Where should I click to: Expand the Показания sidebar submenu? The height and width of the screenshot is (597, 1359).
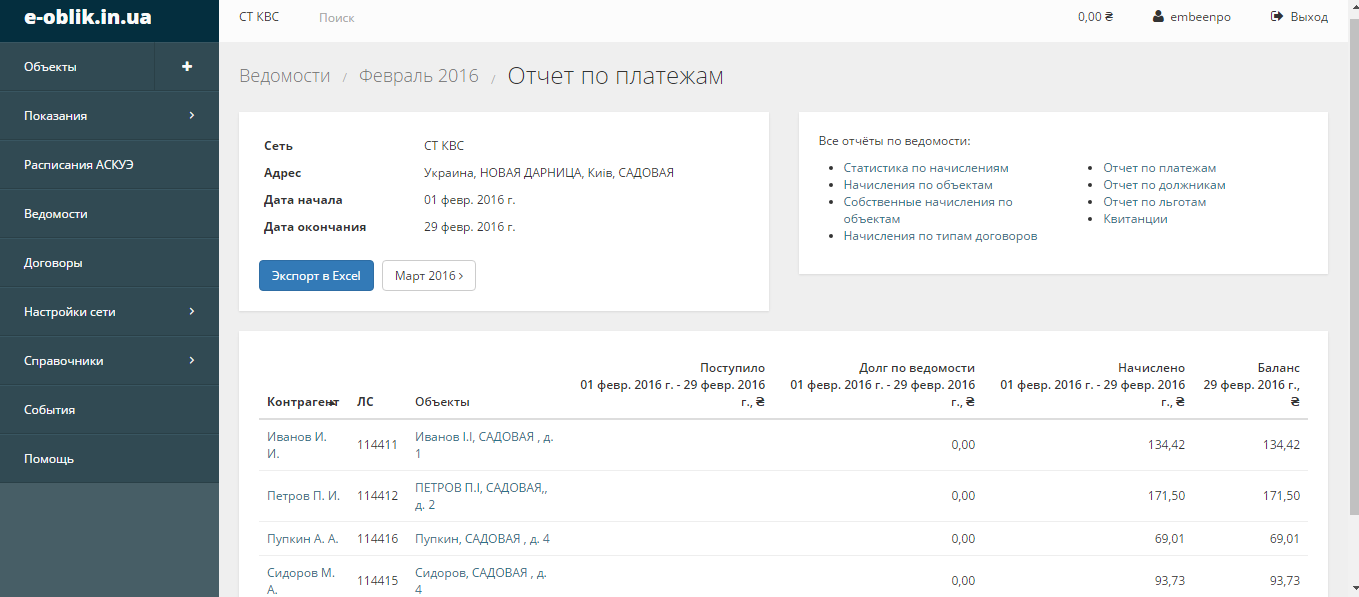[x=191, y=116]
